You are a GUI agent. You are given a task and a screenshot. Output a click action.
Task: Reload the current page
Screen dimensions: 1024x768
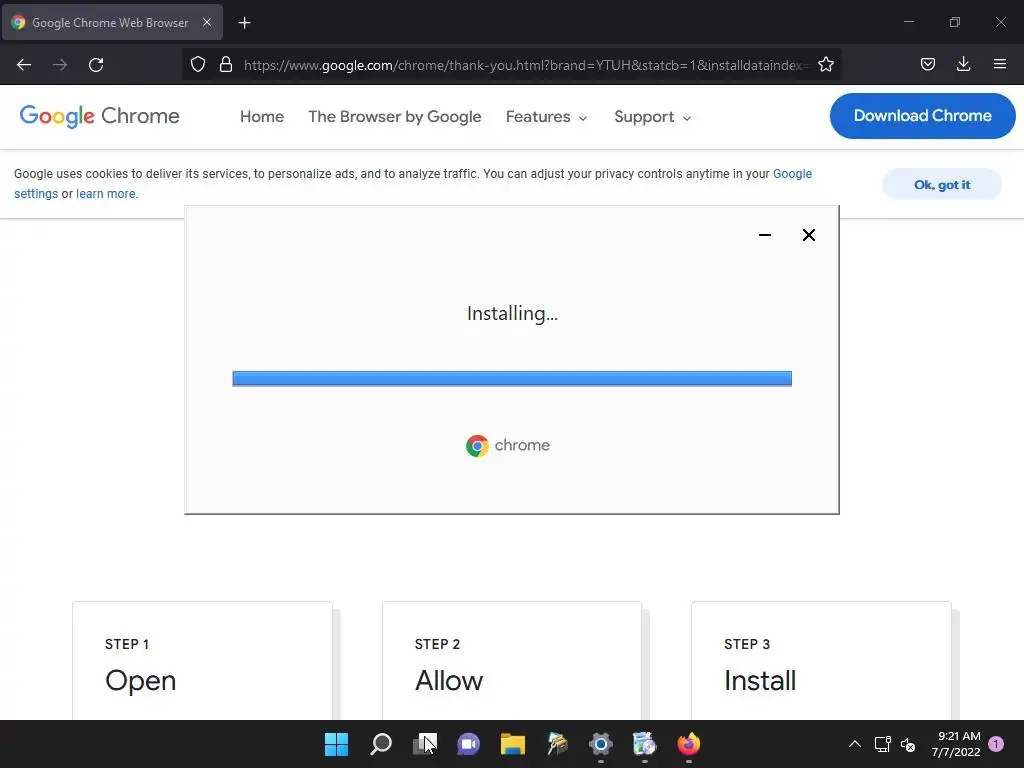click(96, 65)
